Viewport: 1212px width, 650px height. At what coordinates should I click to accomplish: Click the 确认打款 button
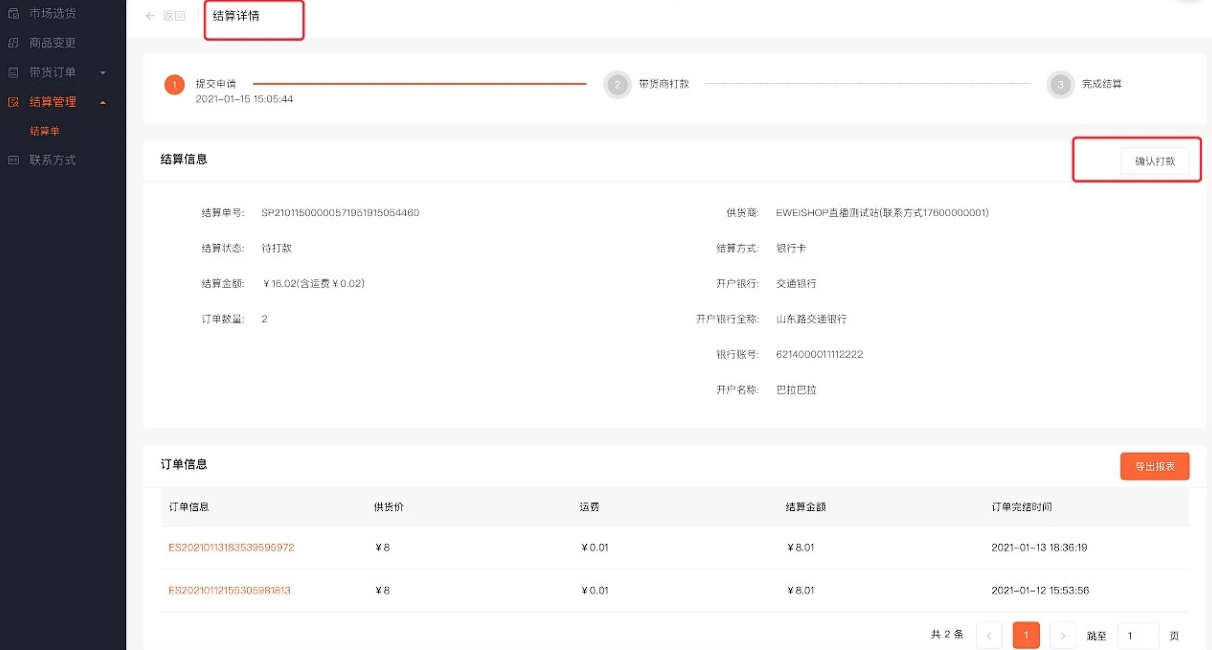tap(1155, 161)
